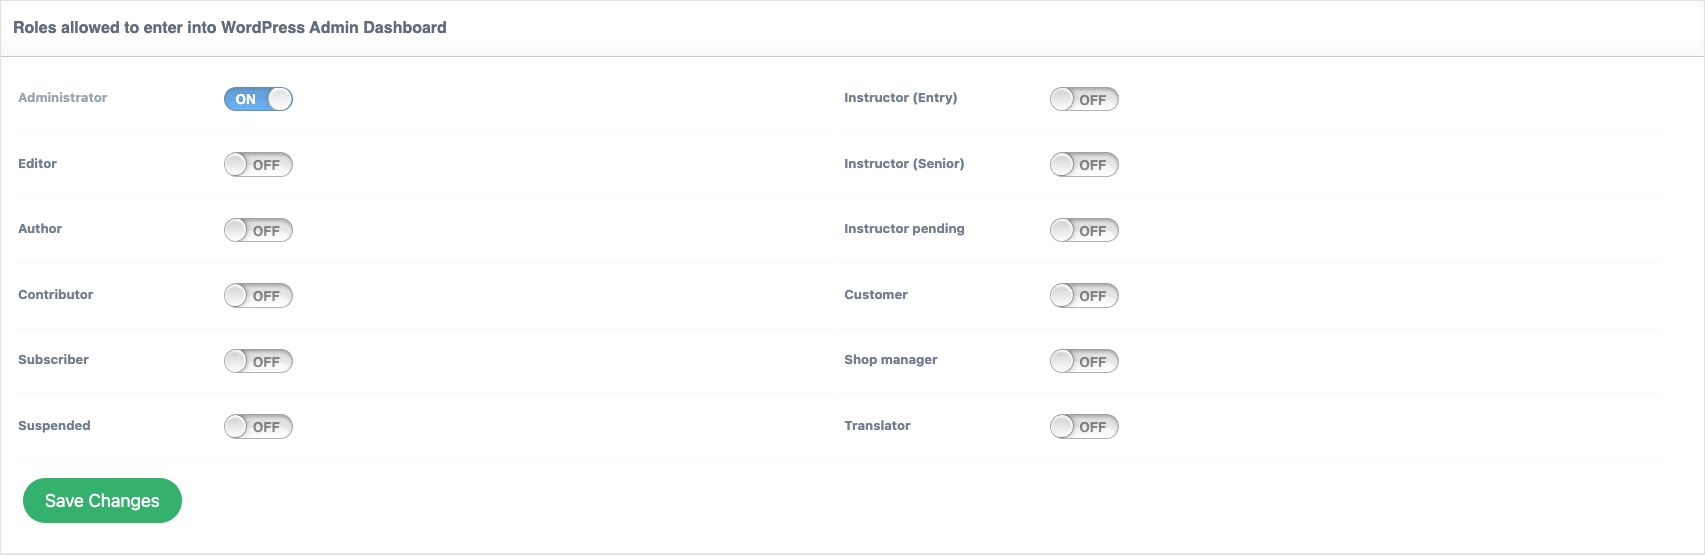
Task: Enable the Instructor (Entry) toggle
Action: (x=1084, y=99)
